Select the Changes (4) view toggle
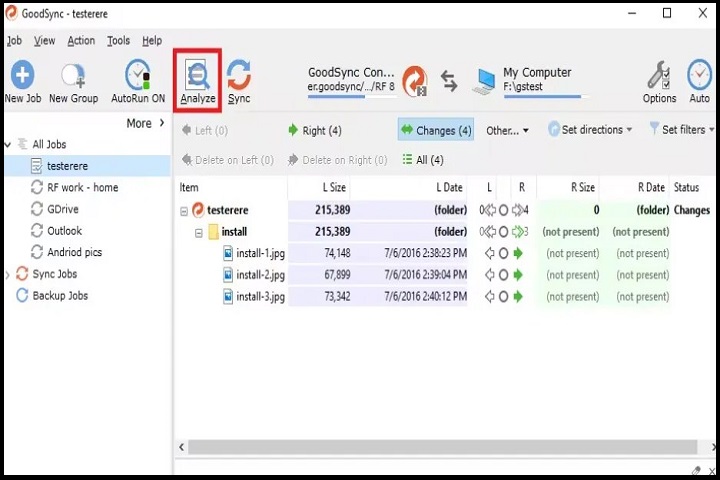 435,130
